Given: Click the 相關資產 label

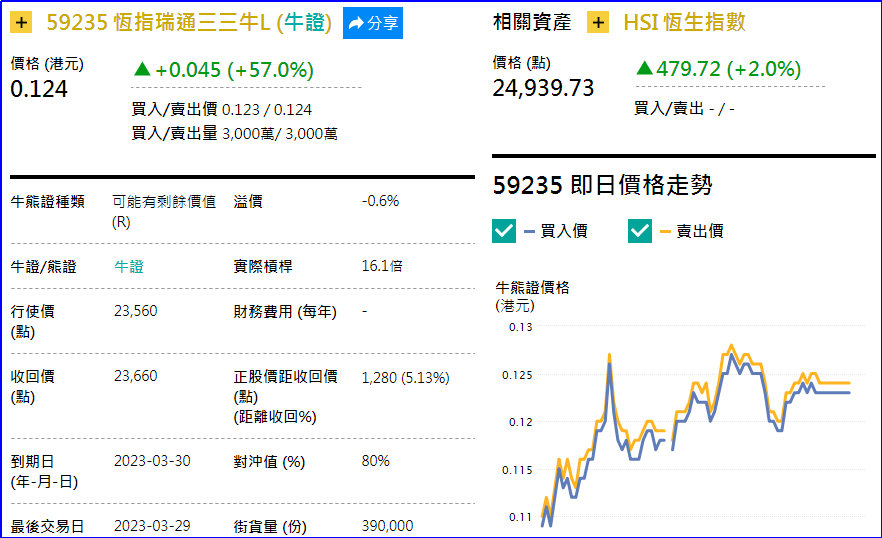Looking at the screenshot, I should click(532, 23).
